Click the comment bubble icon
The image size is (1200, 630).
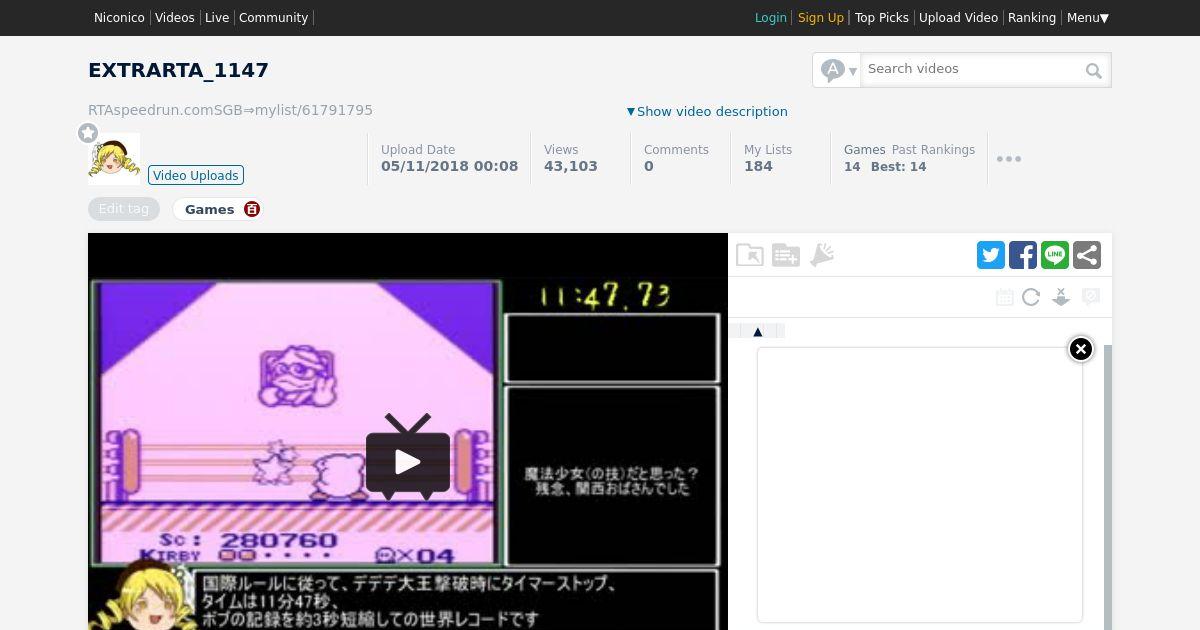(x=1091, y=297)
